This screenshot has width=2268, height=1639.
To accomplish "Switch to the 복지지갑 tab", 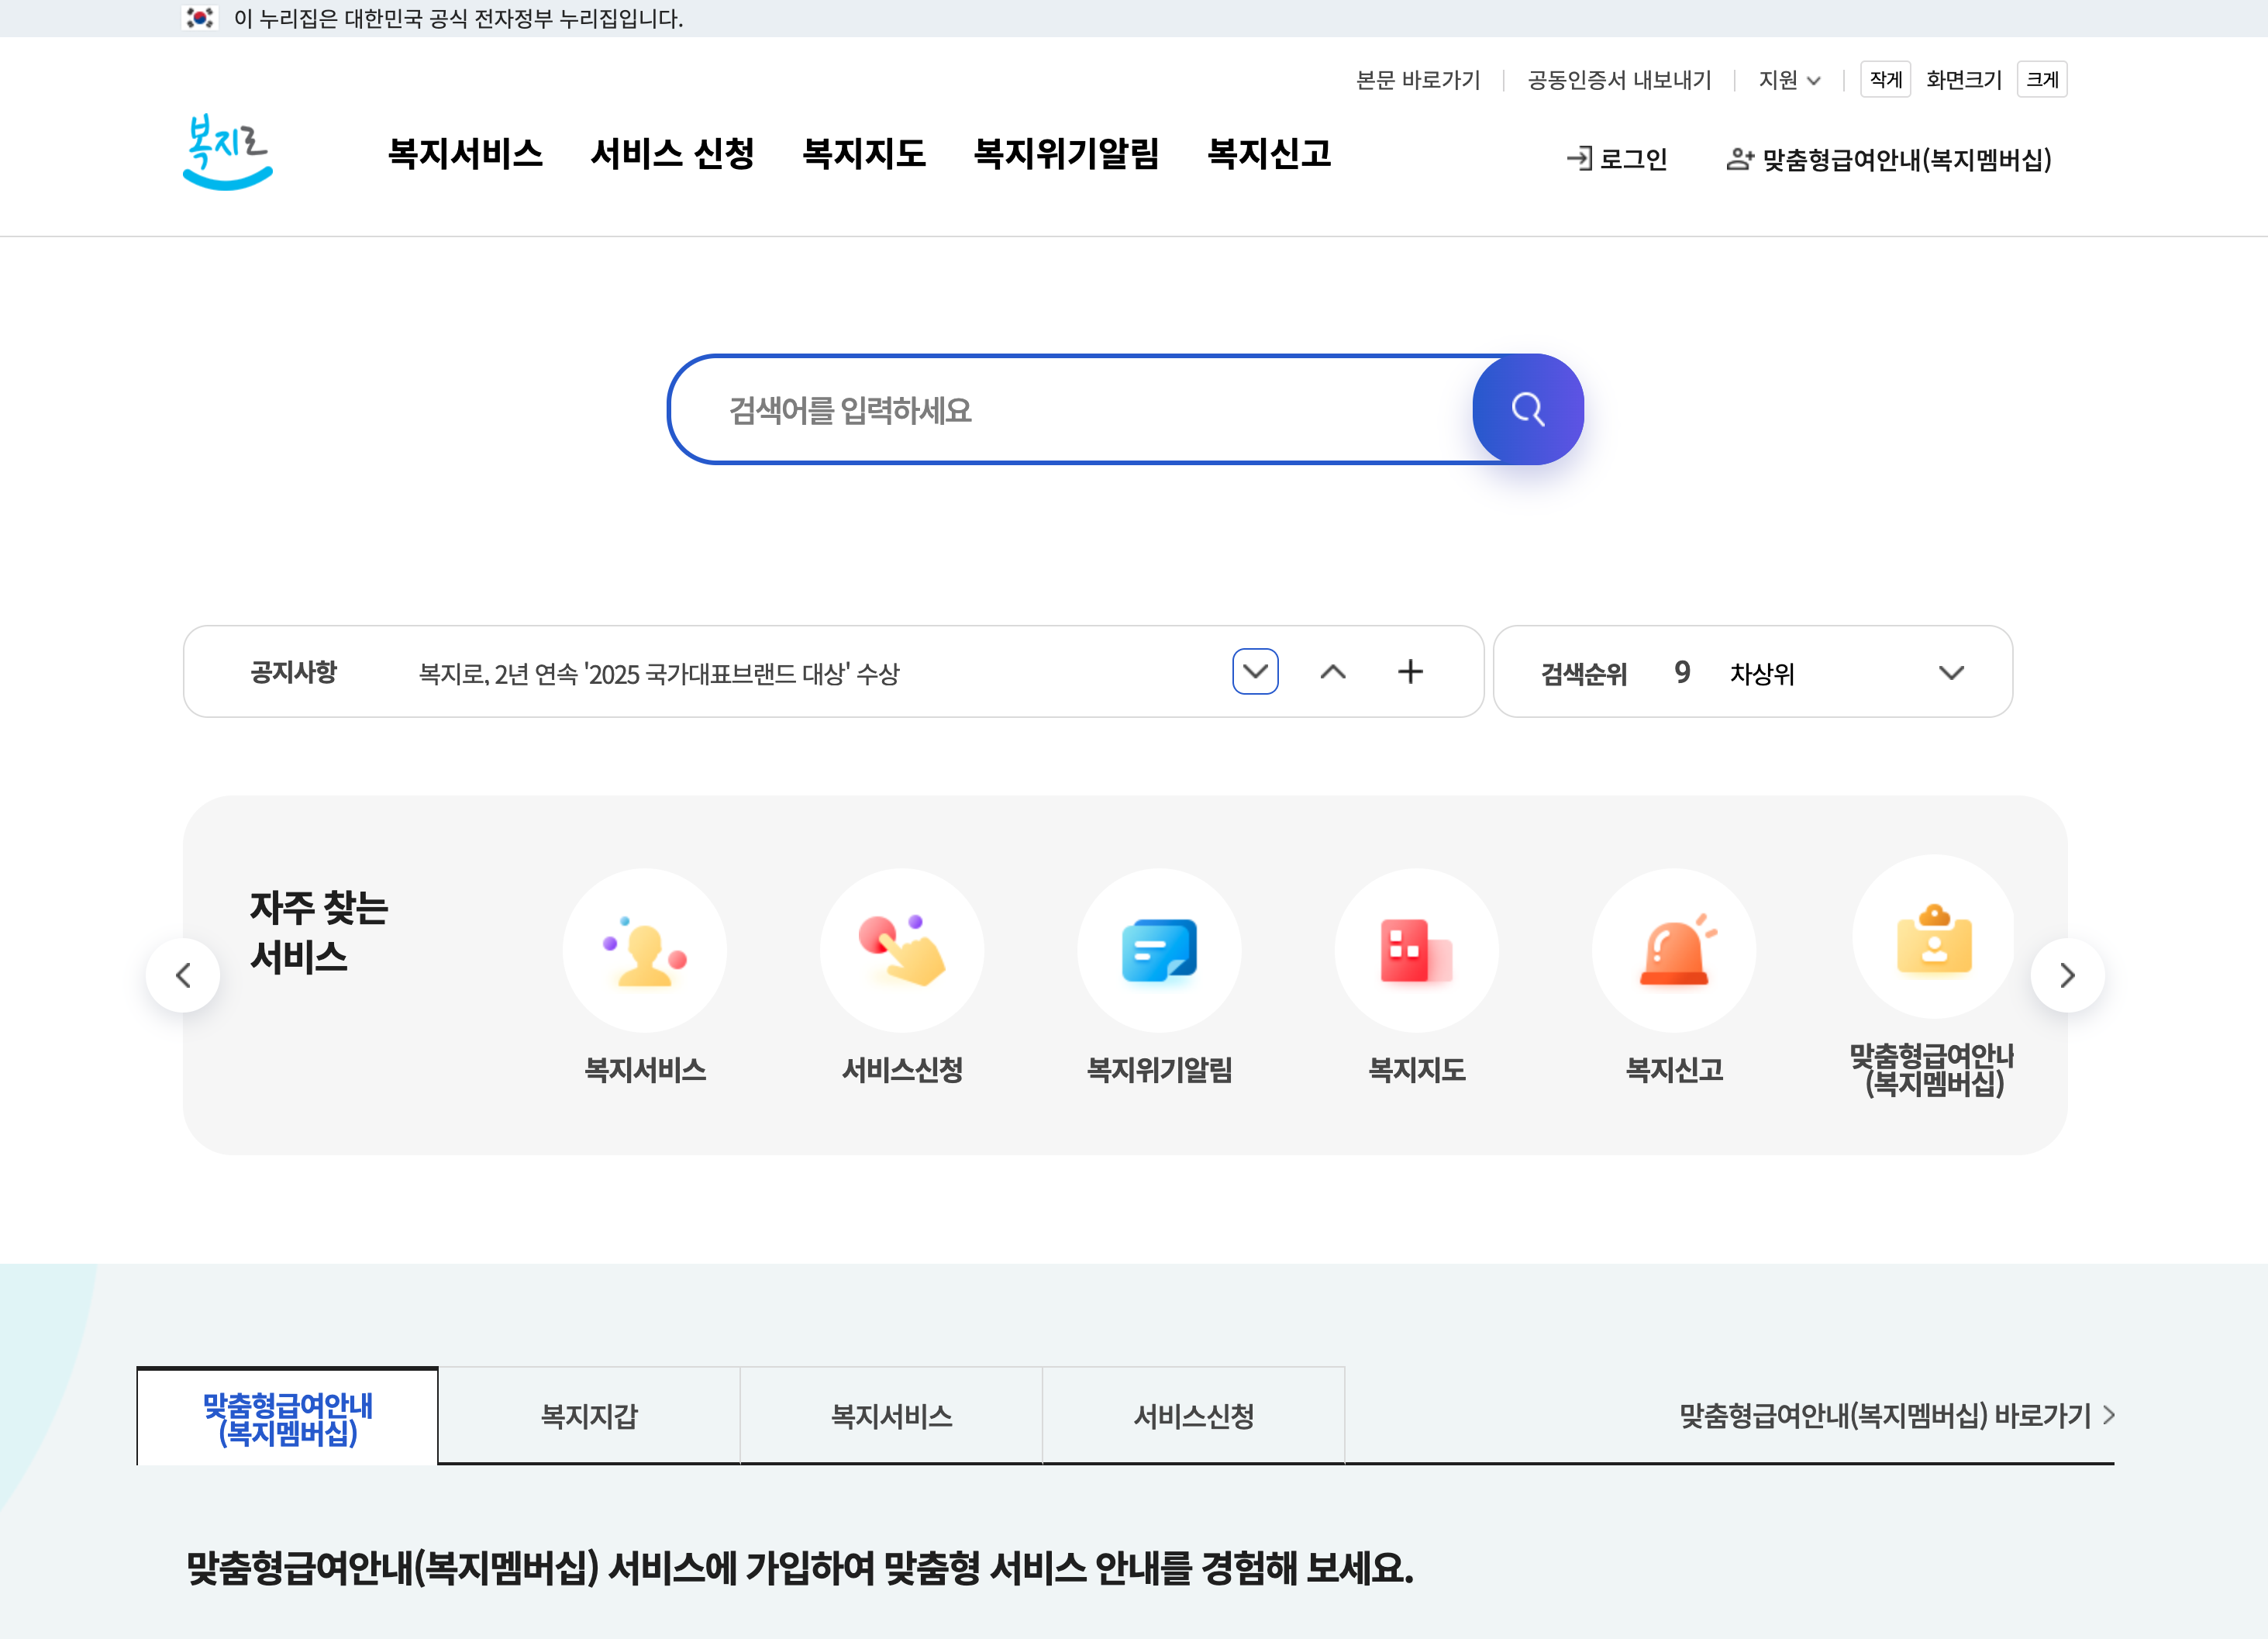I will [589, 1416].
